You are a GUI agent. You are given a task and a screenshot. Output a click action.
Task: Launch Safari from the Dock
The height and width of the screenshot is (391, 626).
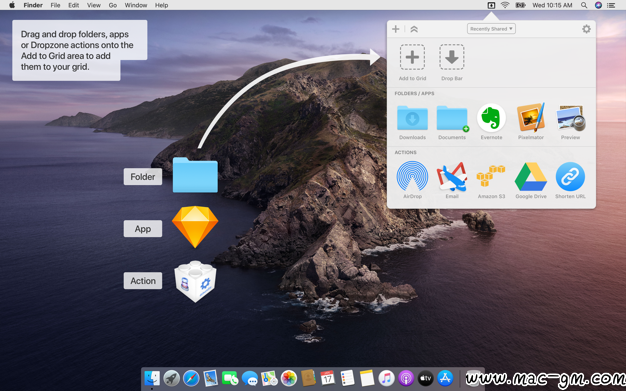[191, 378]
